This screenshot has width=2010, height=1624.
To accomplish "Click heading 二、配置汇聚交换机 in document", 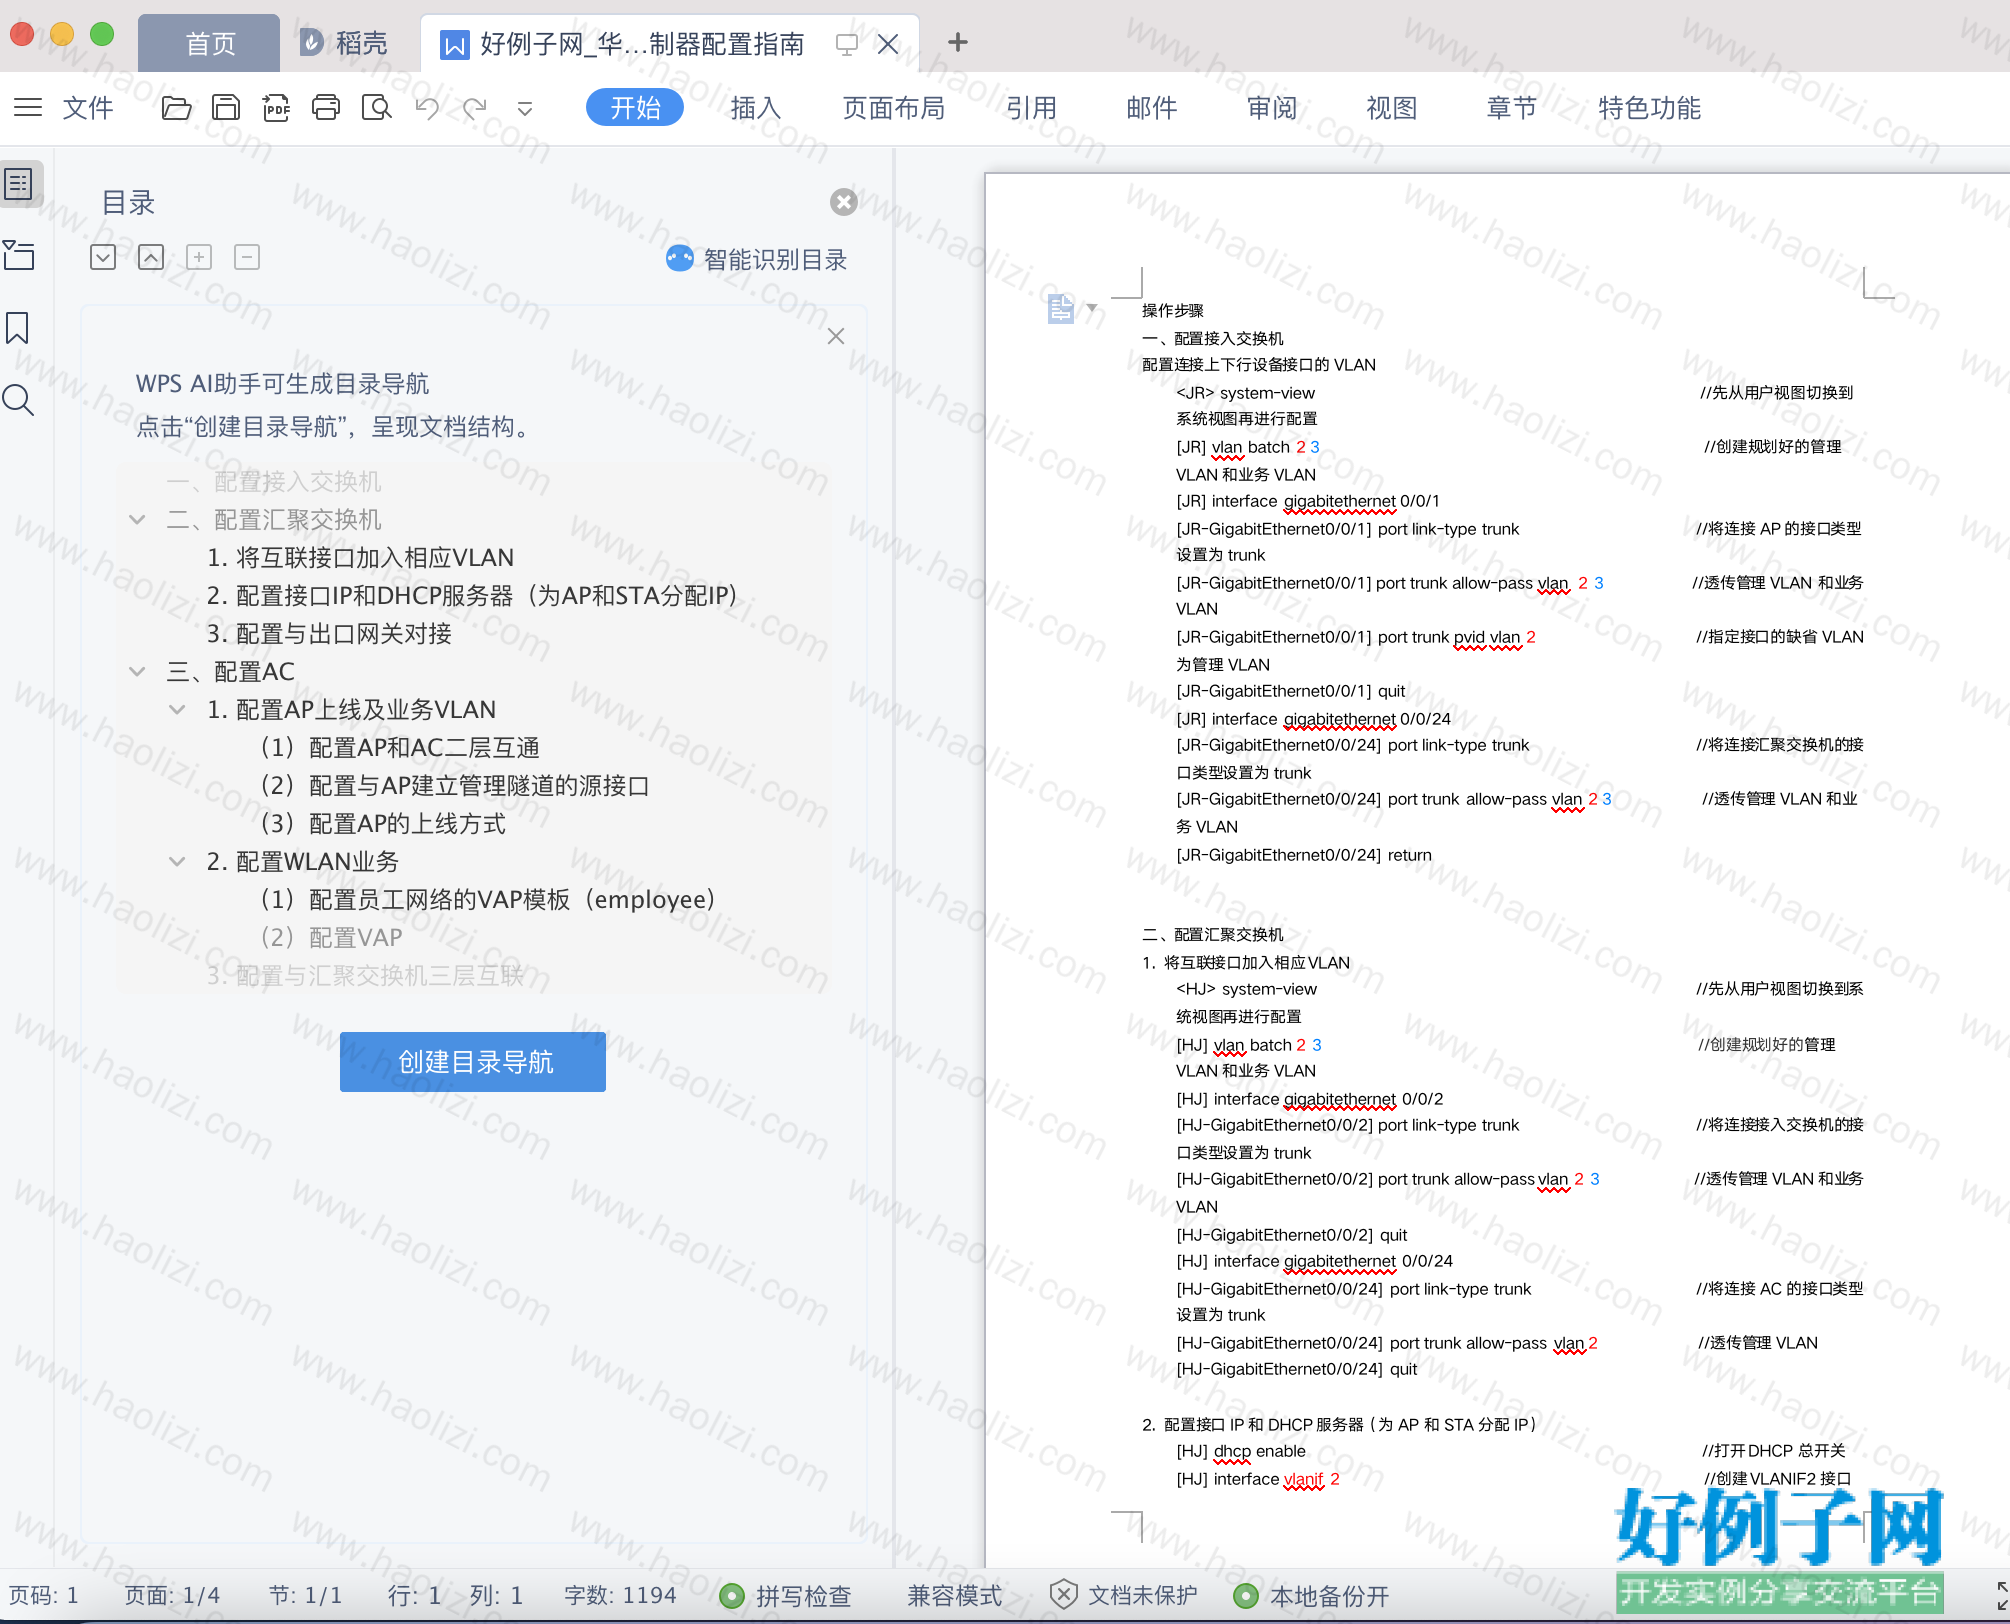I will pos(1213,934).
